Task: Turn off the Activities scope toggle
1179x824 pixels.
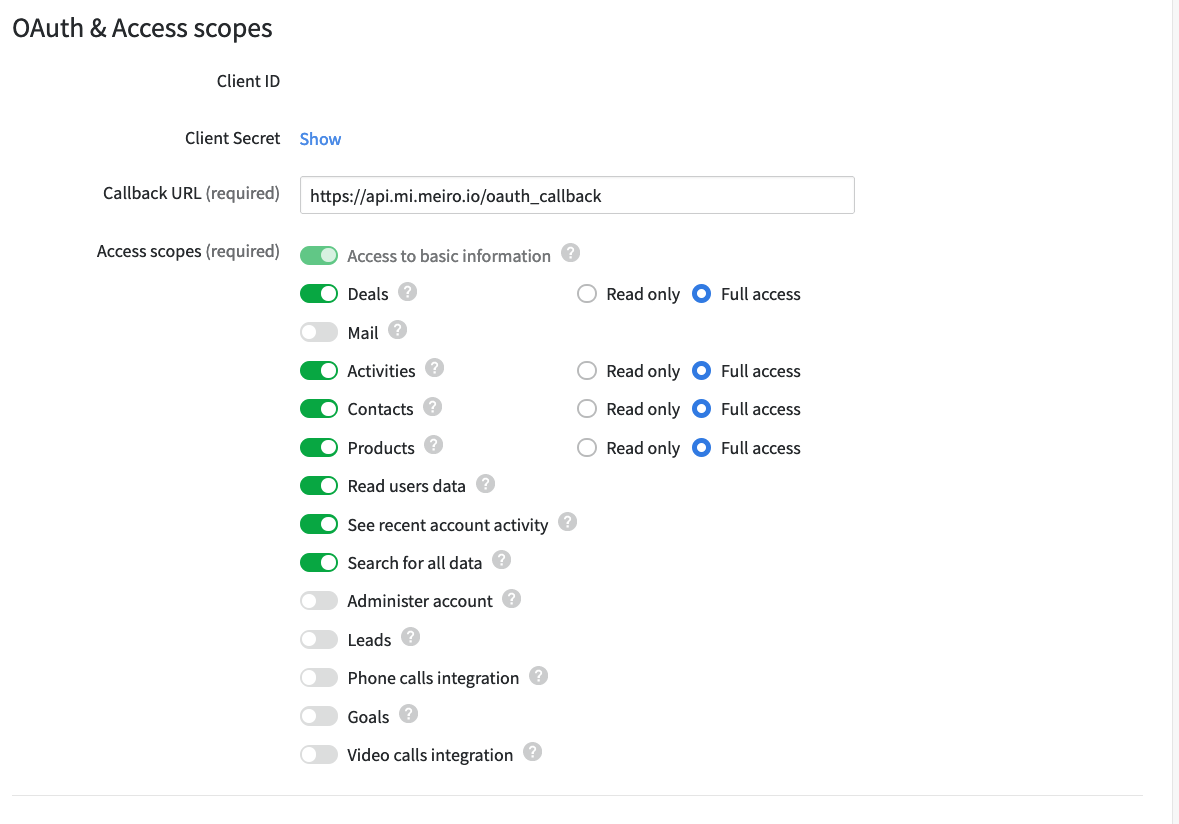Action: click(x=319, y=371)
